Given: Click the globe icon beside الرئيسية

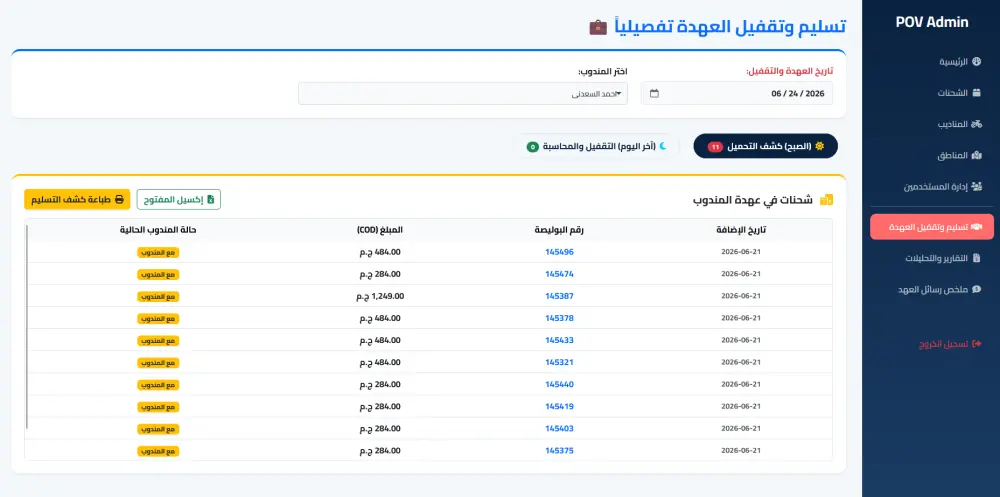Looking at the screenshot, I should 976,62.
